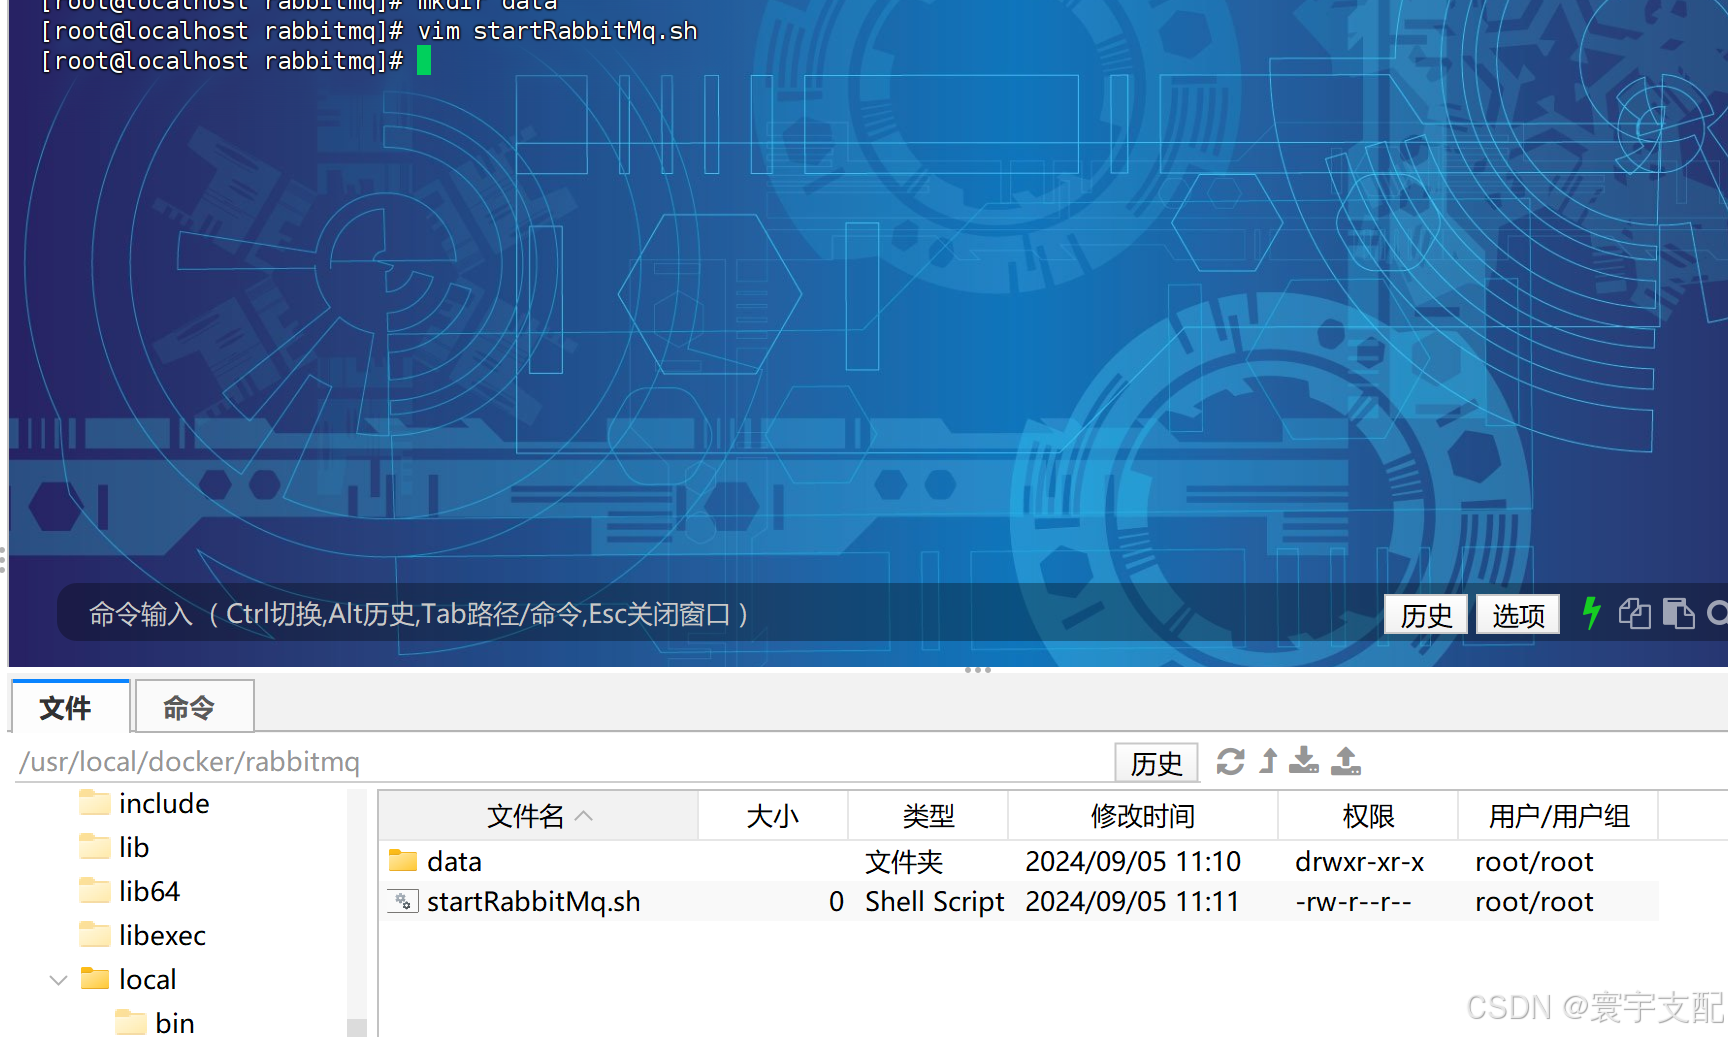The width and height of the screenshot is (1728, 1037).
Task: Click the paste icon in the terminal toolbar
Action: [1679, 613]
